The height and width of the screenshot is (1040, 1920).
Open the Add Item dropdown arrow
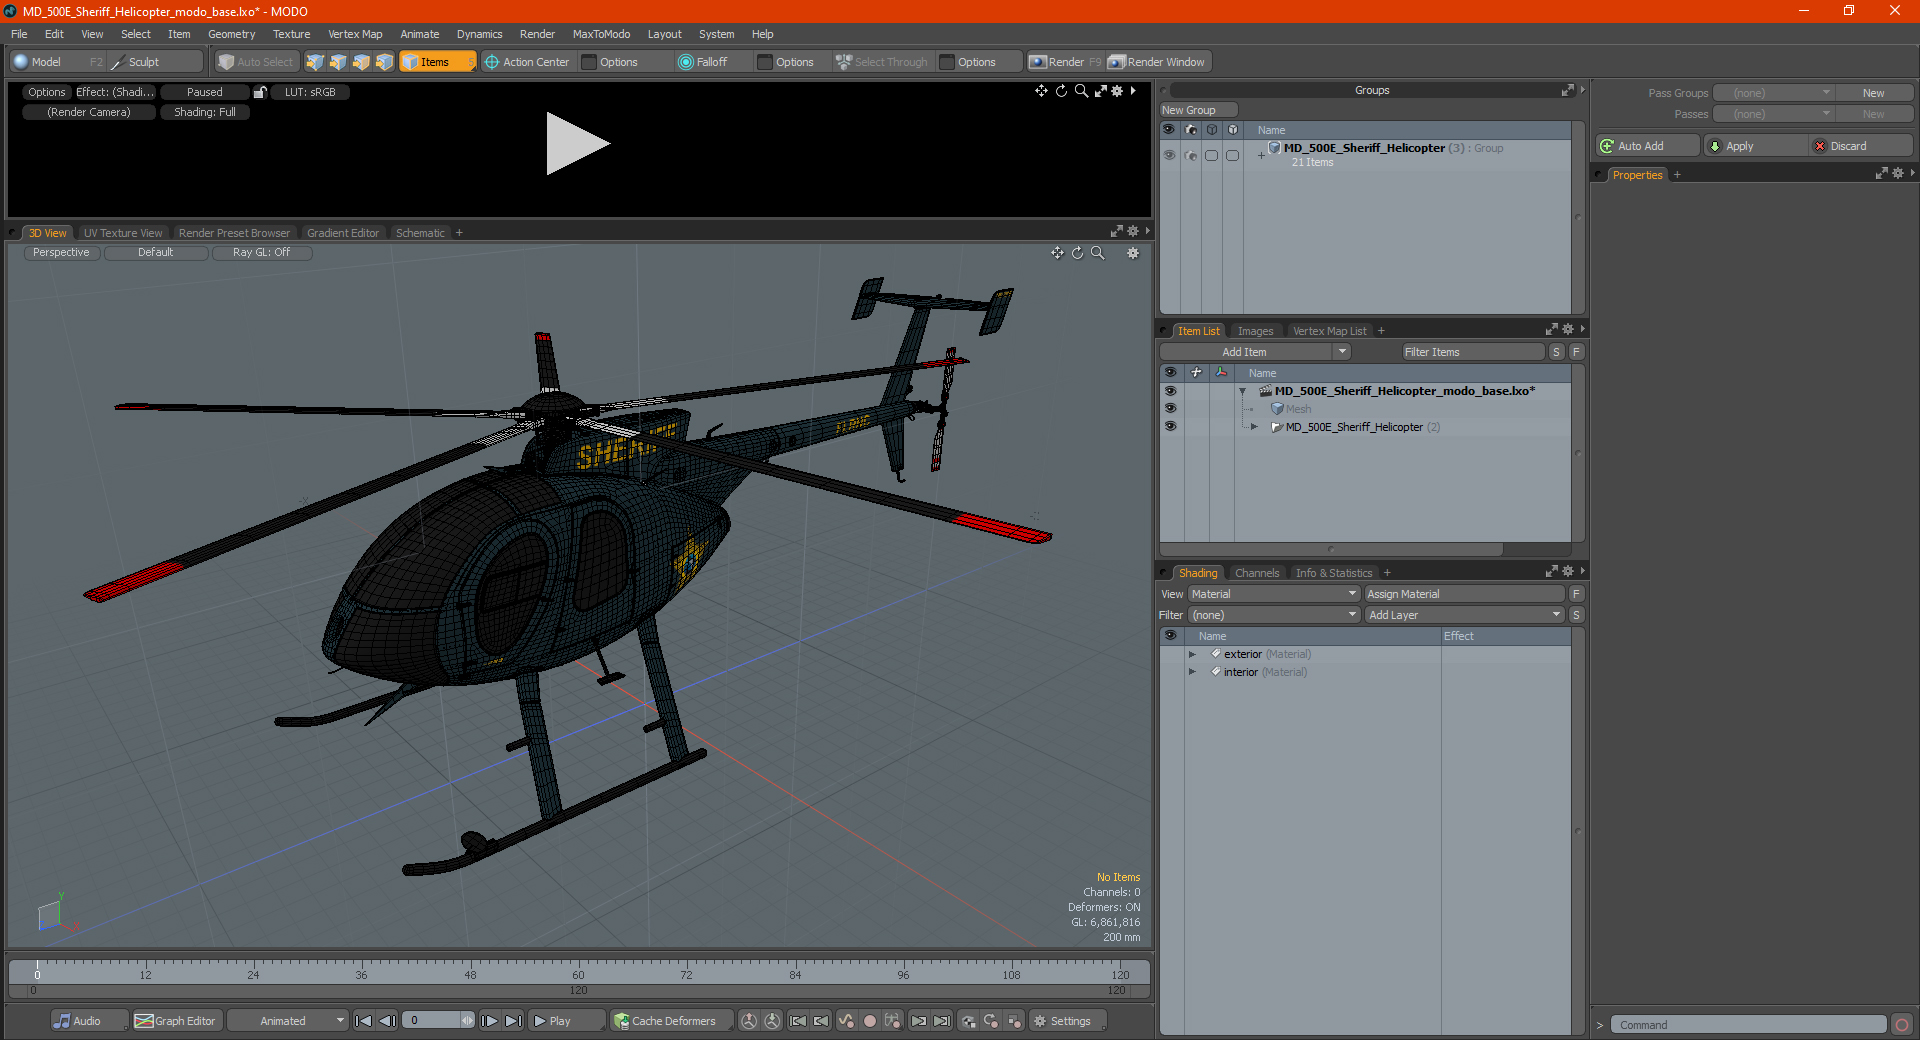click(1342, 352)
